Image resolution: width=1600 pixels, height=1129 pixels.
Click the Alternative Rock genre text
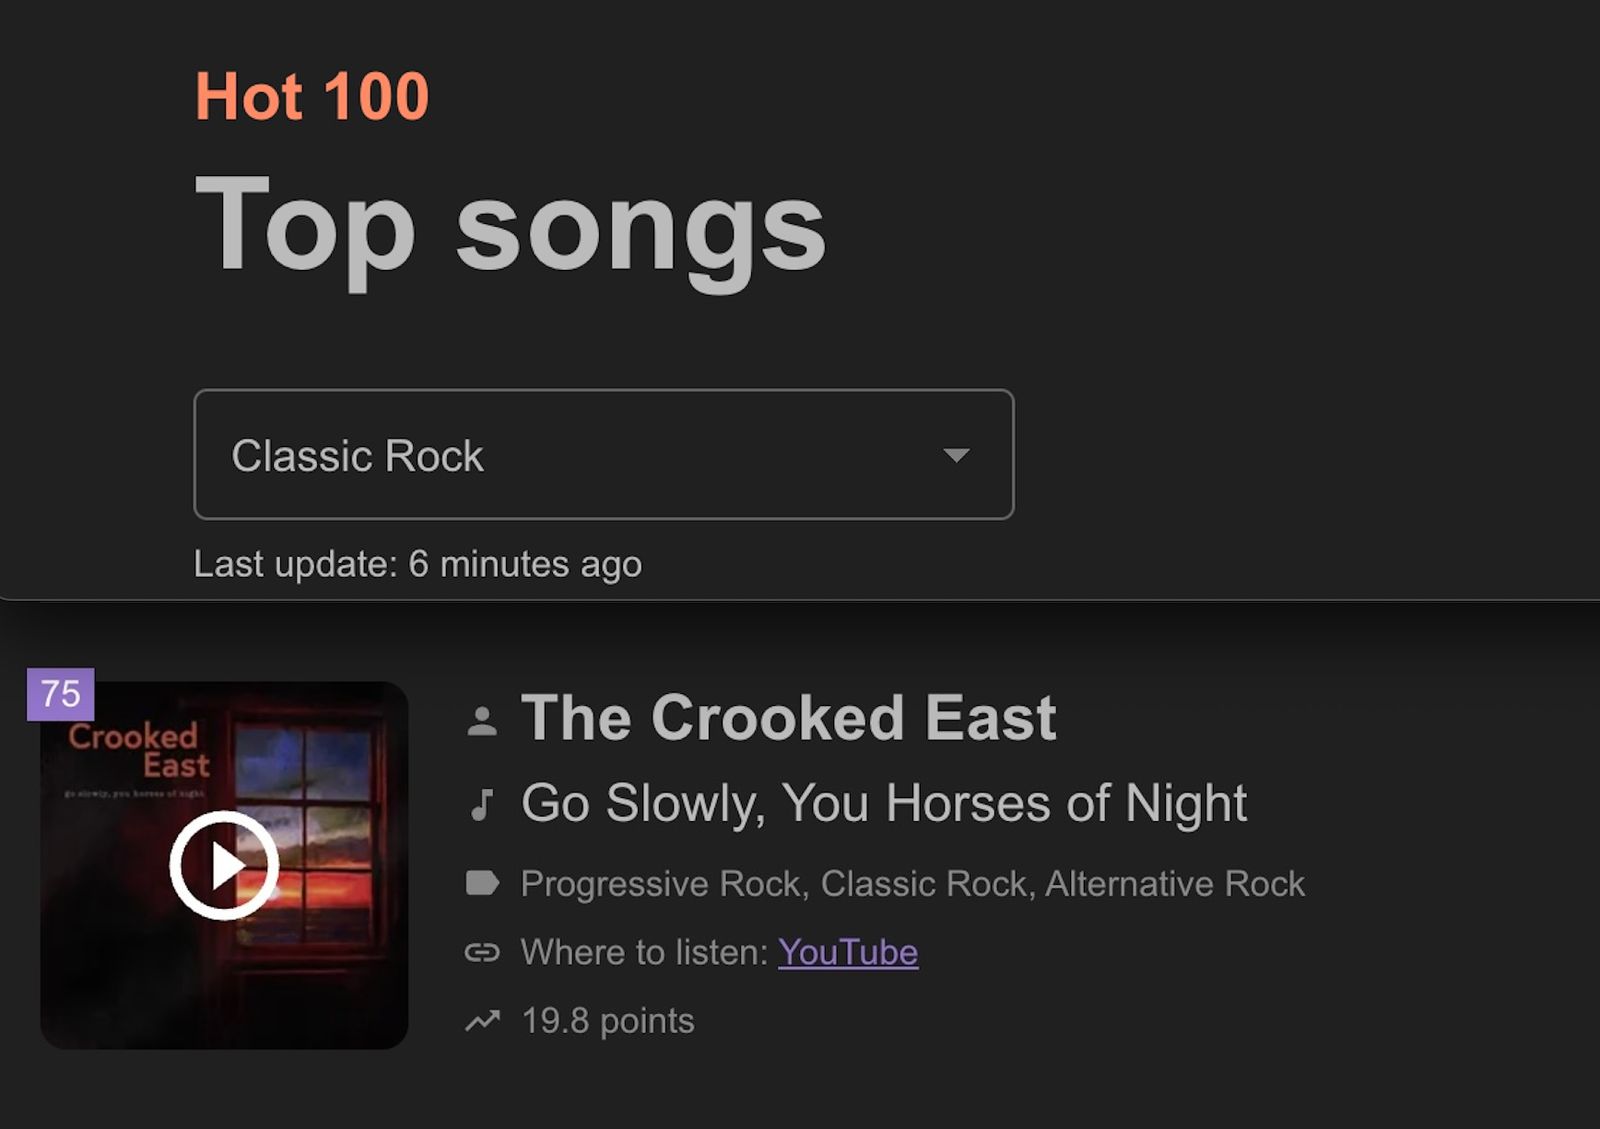[x=1175, y=884]
